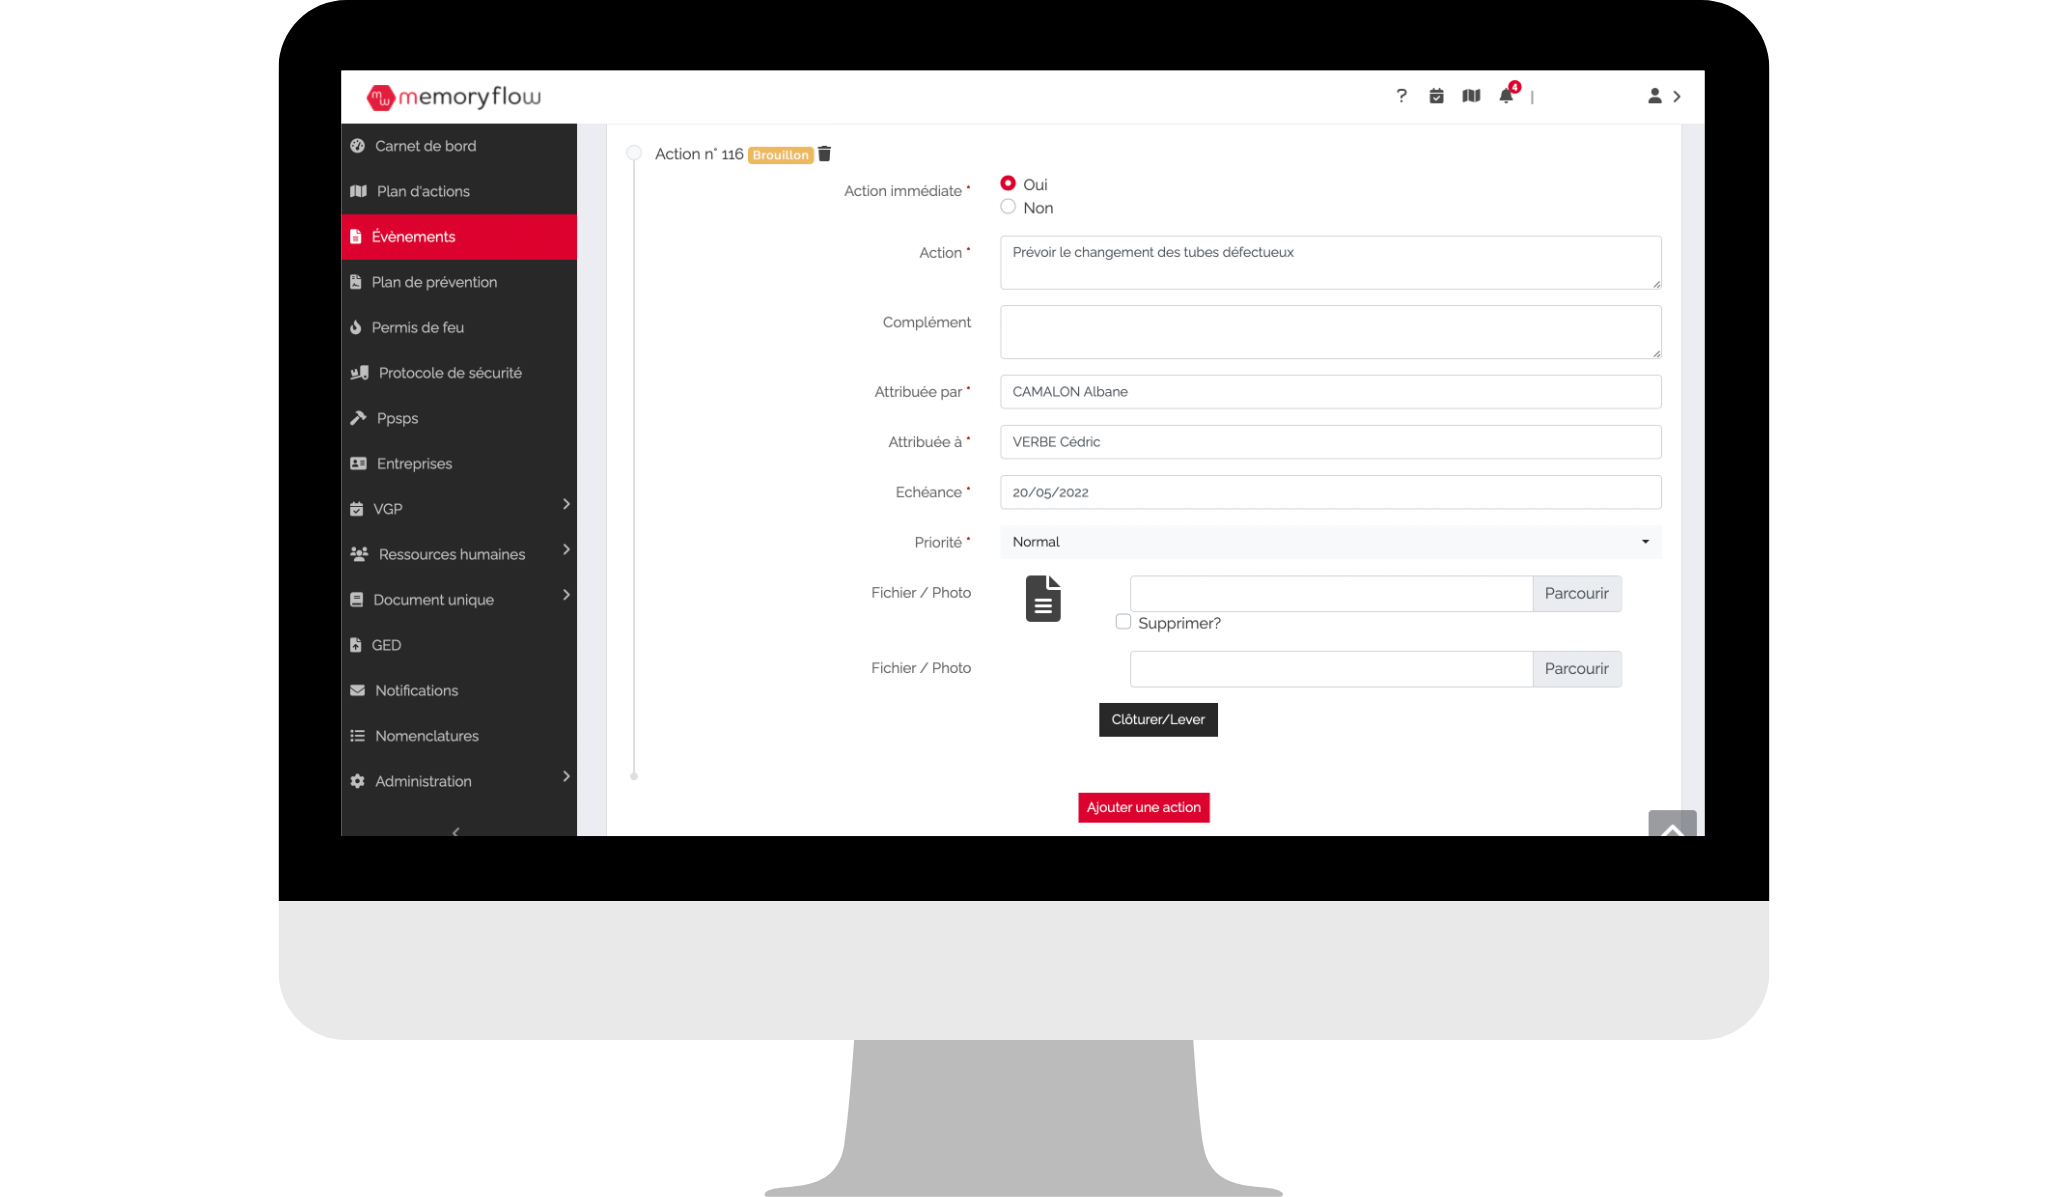The height and width of the screenshot is (1197, 2048).
Task: Select the Non radio button for Action immédiate
Action: coord(1008,207)
